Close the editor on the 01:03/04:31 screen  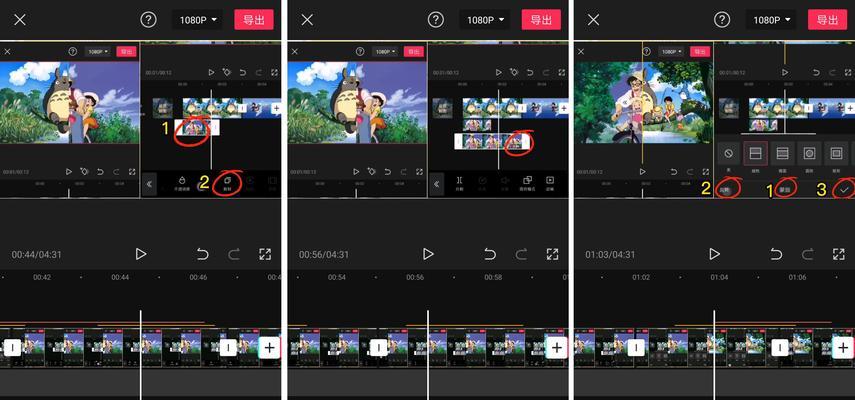coord(593,20)
